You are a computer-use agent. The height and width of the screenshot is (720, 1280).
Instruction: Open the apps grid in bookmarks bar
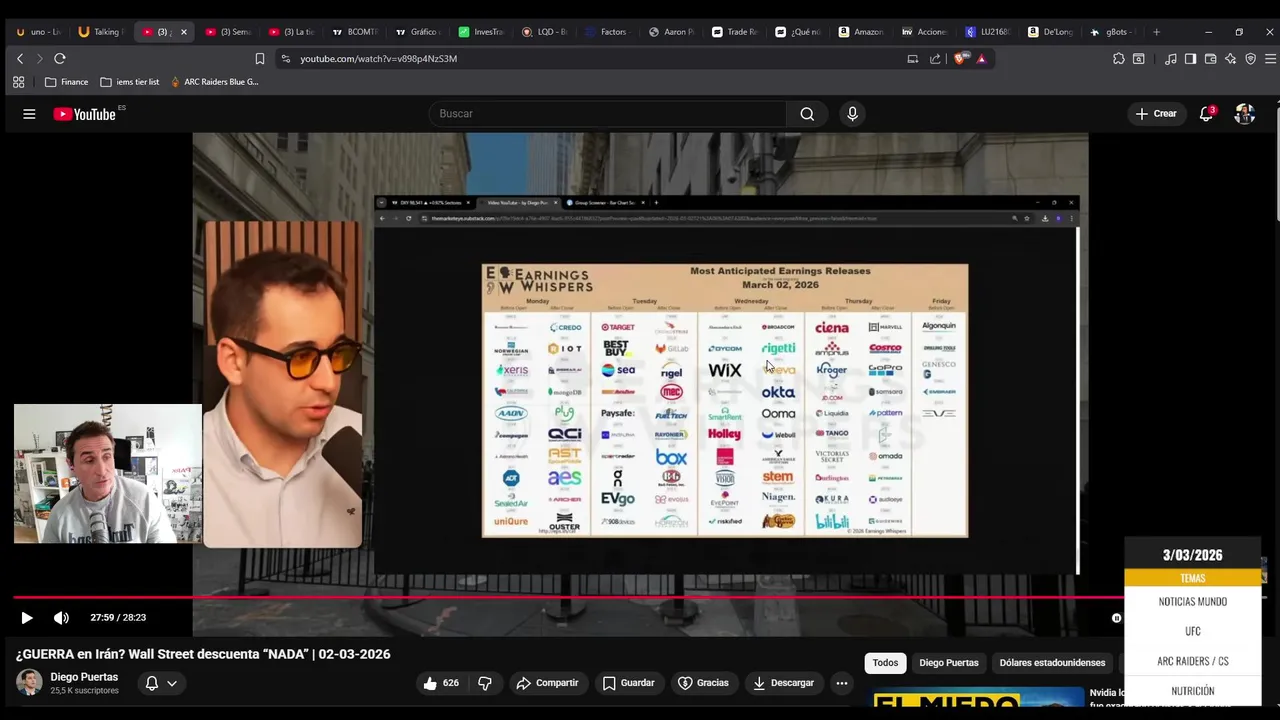(18, 82)
